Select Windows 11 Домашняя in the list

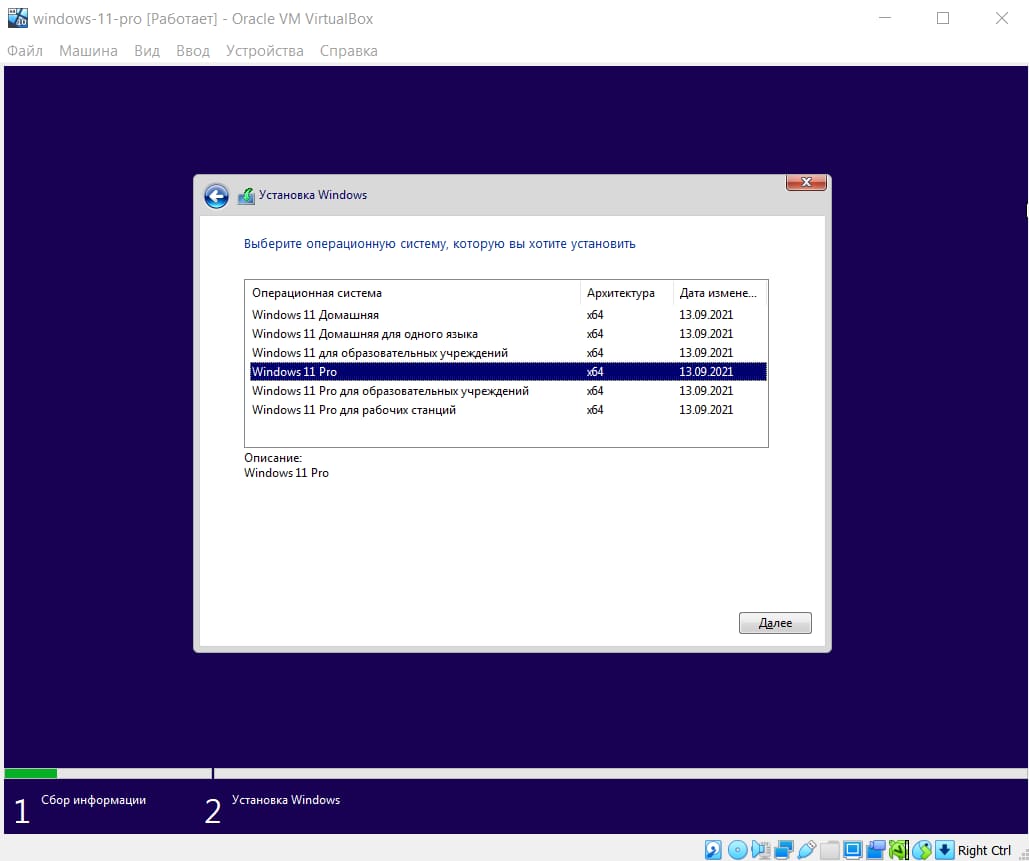tap(508, 315)
